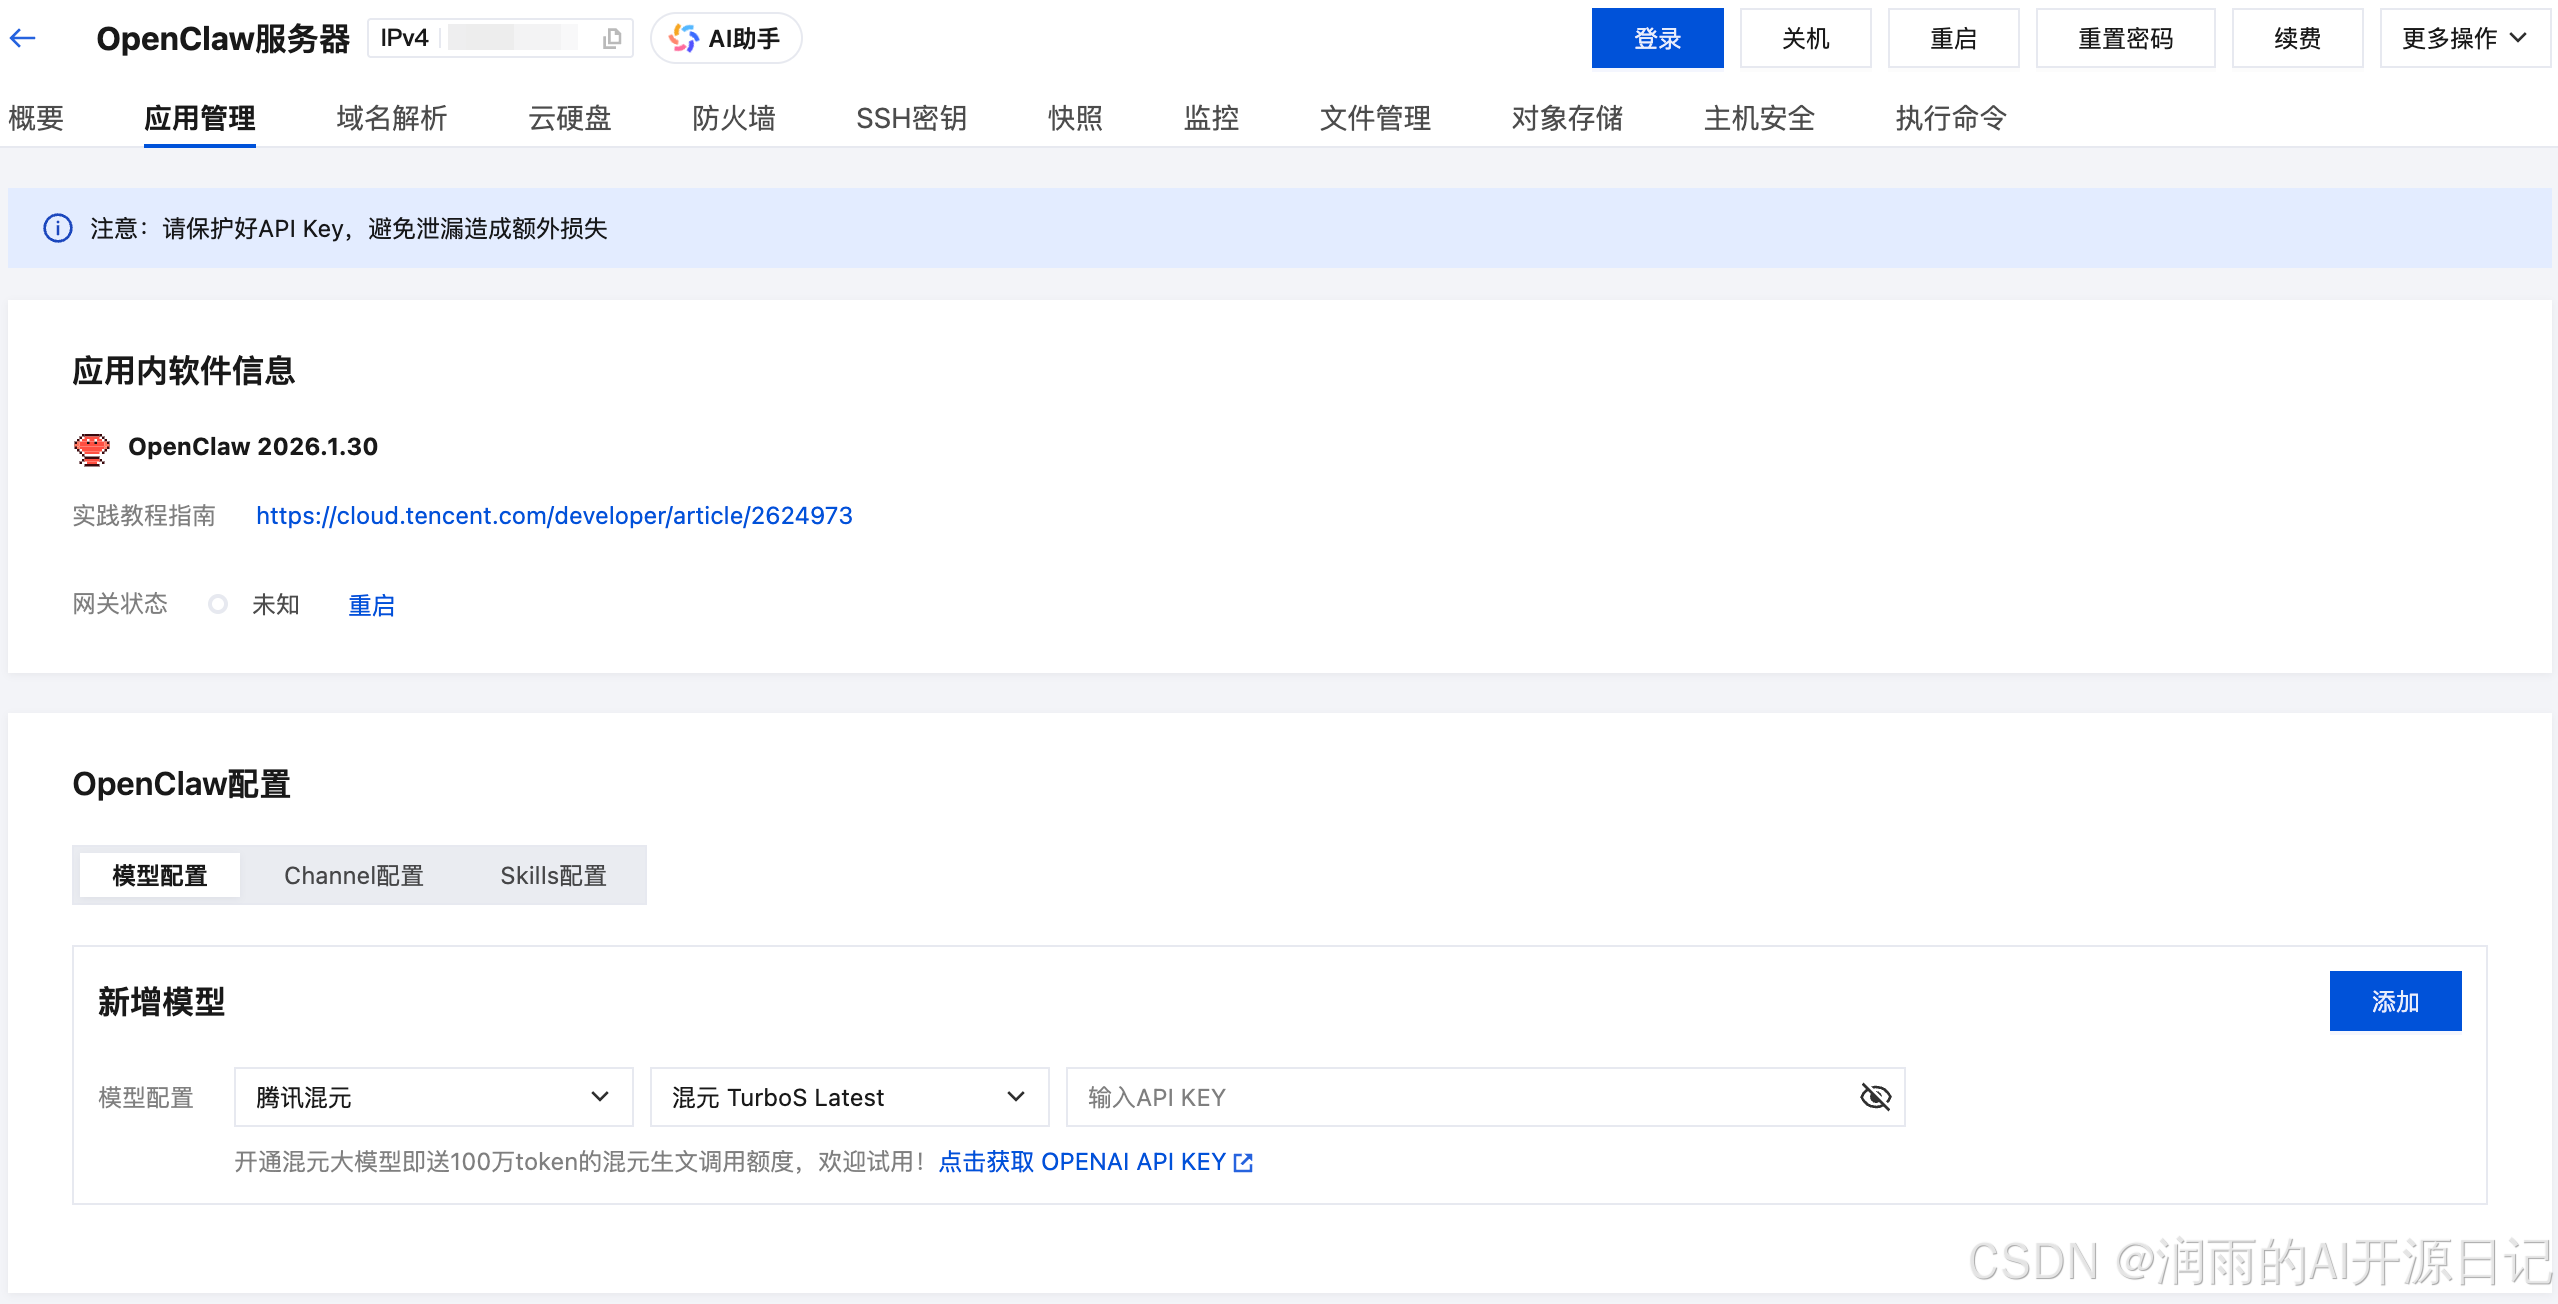Switch to the Skills配置 tab
This screenshot has height=1304, width=2558.
click(x=552, y=875)
